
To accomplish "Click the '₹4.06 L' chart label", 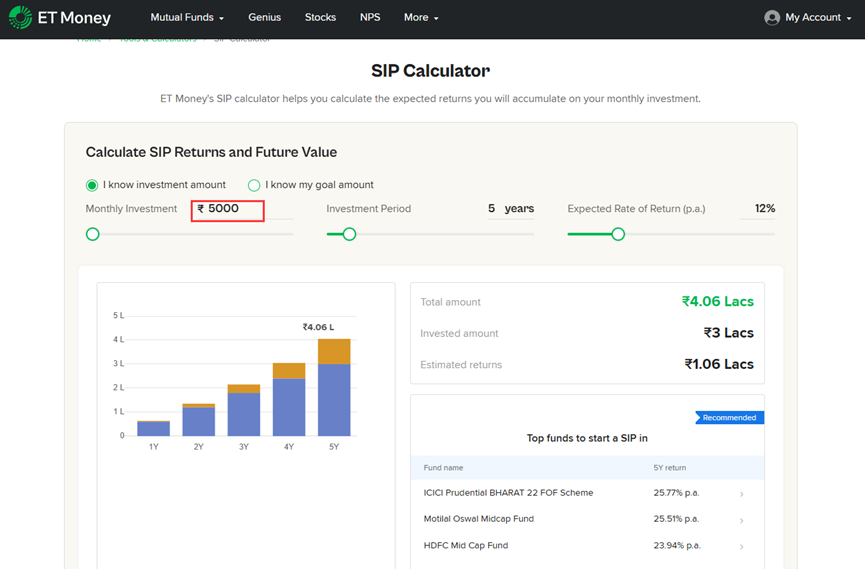I will click(318, 327).
